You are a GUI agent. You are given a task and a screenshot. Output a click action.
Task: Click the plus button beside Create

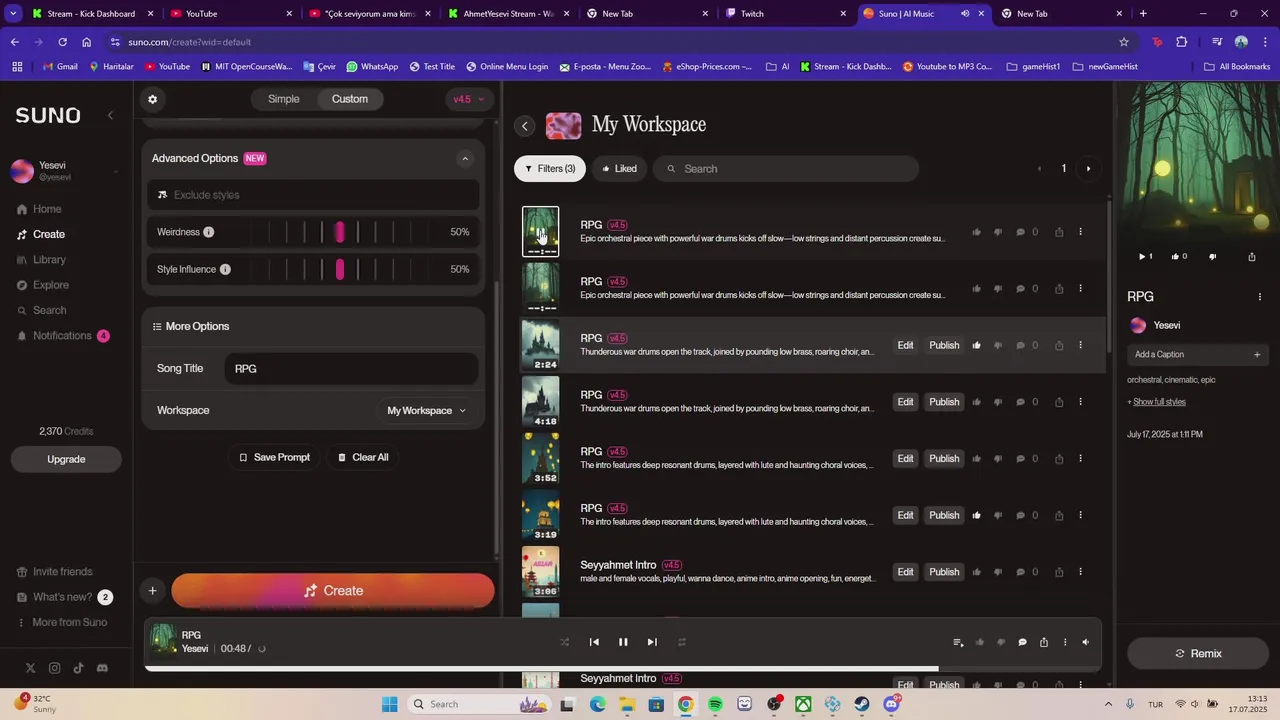click(x=152, y=591)
